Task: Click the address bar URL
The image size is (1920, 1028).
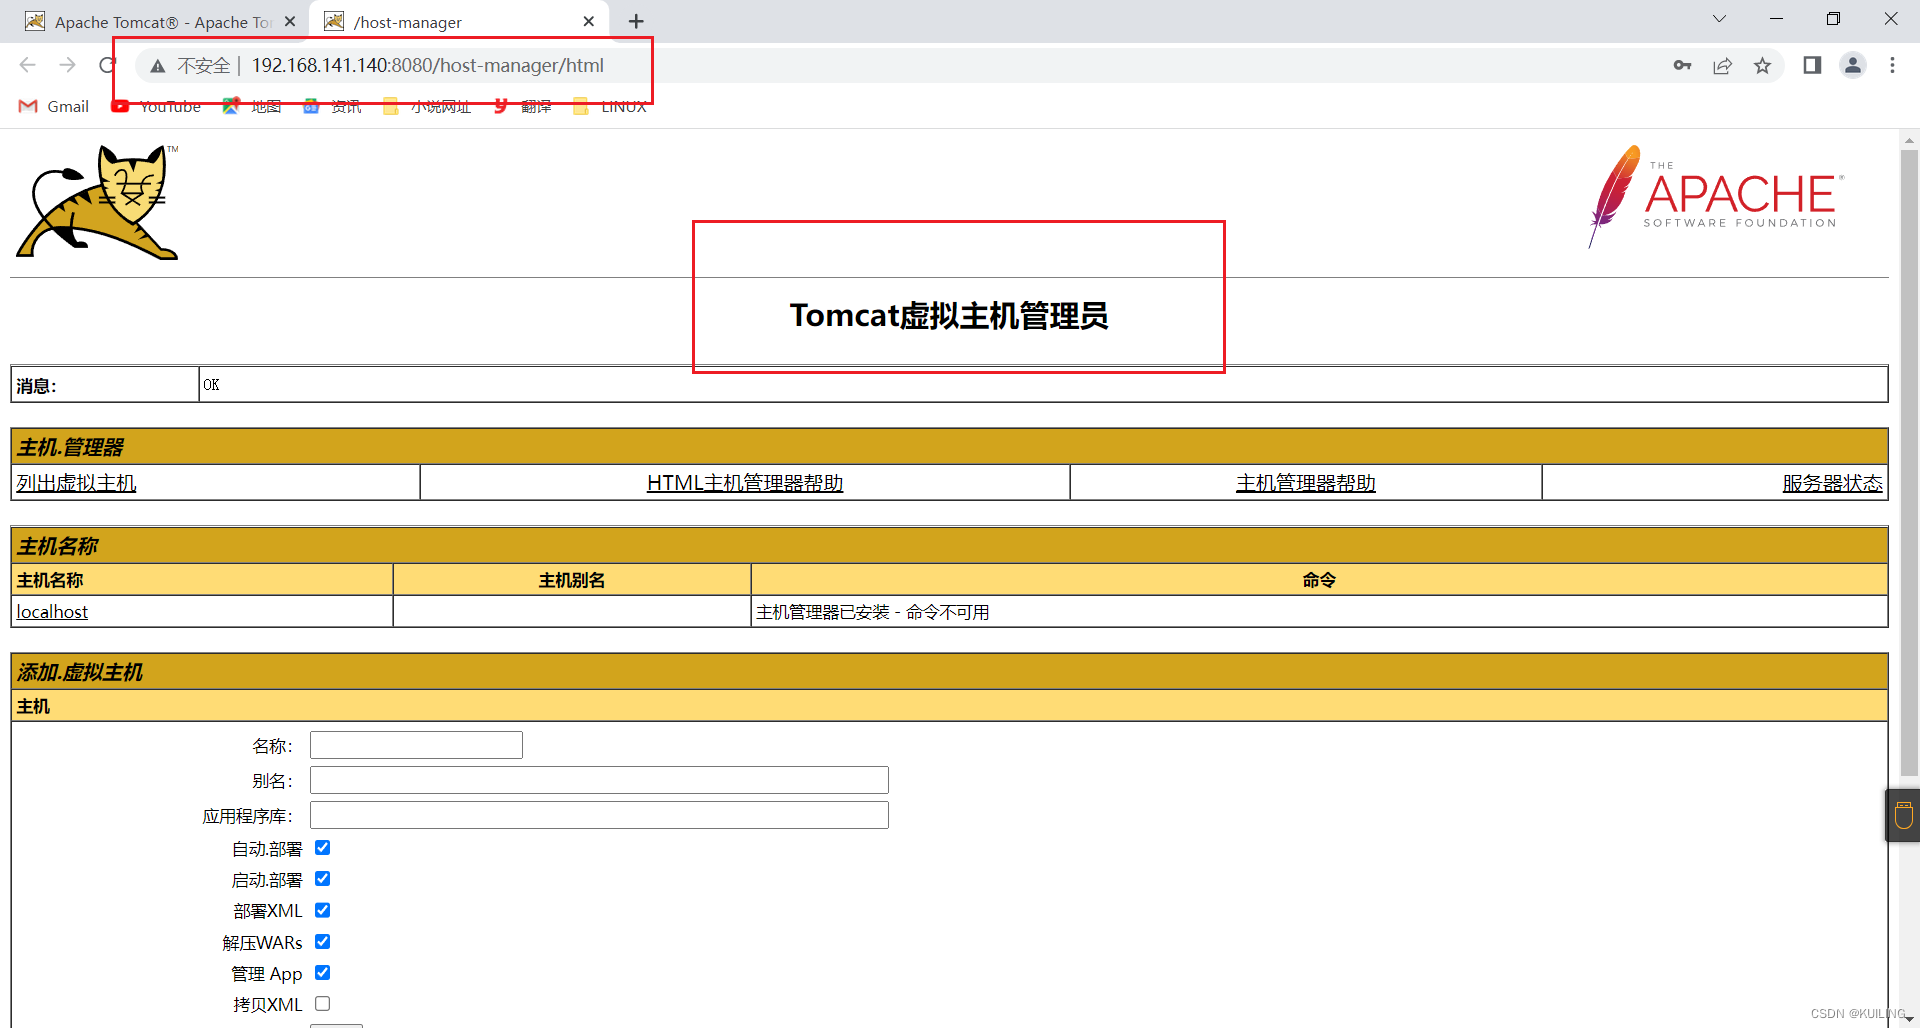Action: (x=428, y=65)
